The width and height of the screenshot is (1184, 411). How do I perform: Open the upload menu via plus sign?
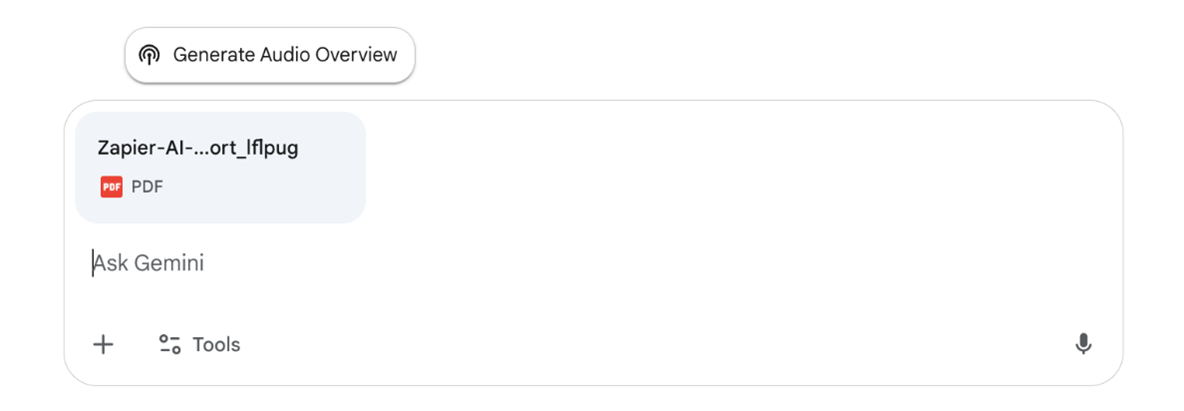click(103, 344)
